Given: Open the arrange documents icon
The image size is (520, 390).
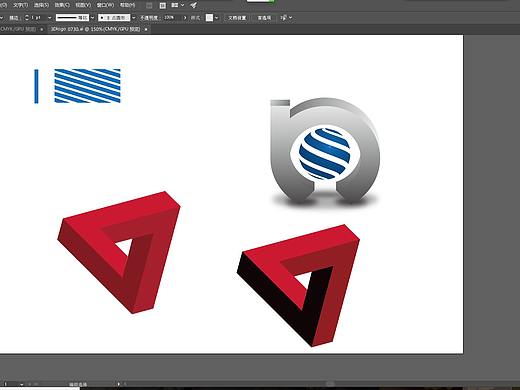Looking at the screenshot, I should point(175,5).
